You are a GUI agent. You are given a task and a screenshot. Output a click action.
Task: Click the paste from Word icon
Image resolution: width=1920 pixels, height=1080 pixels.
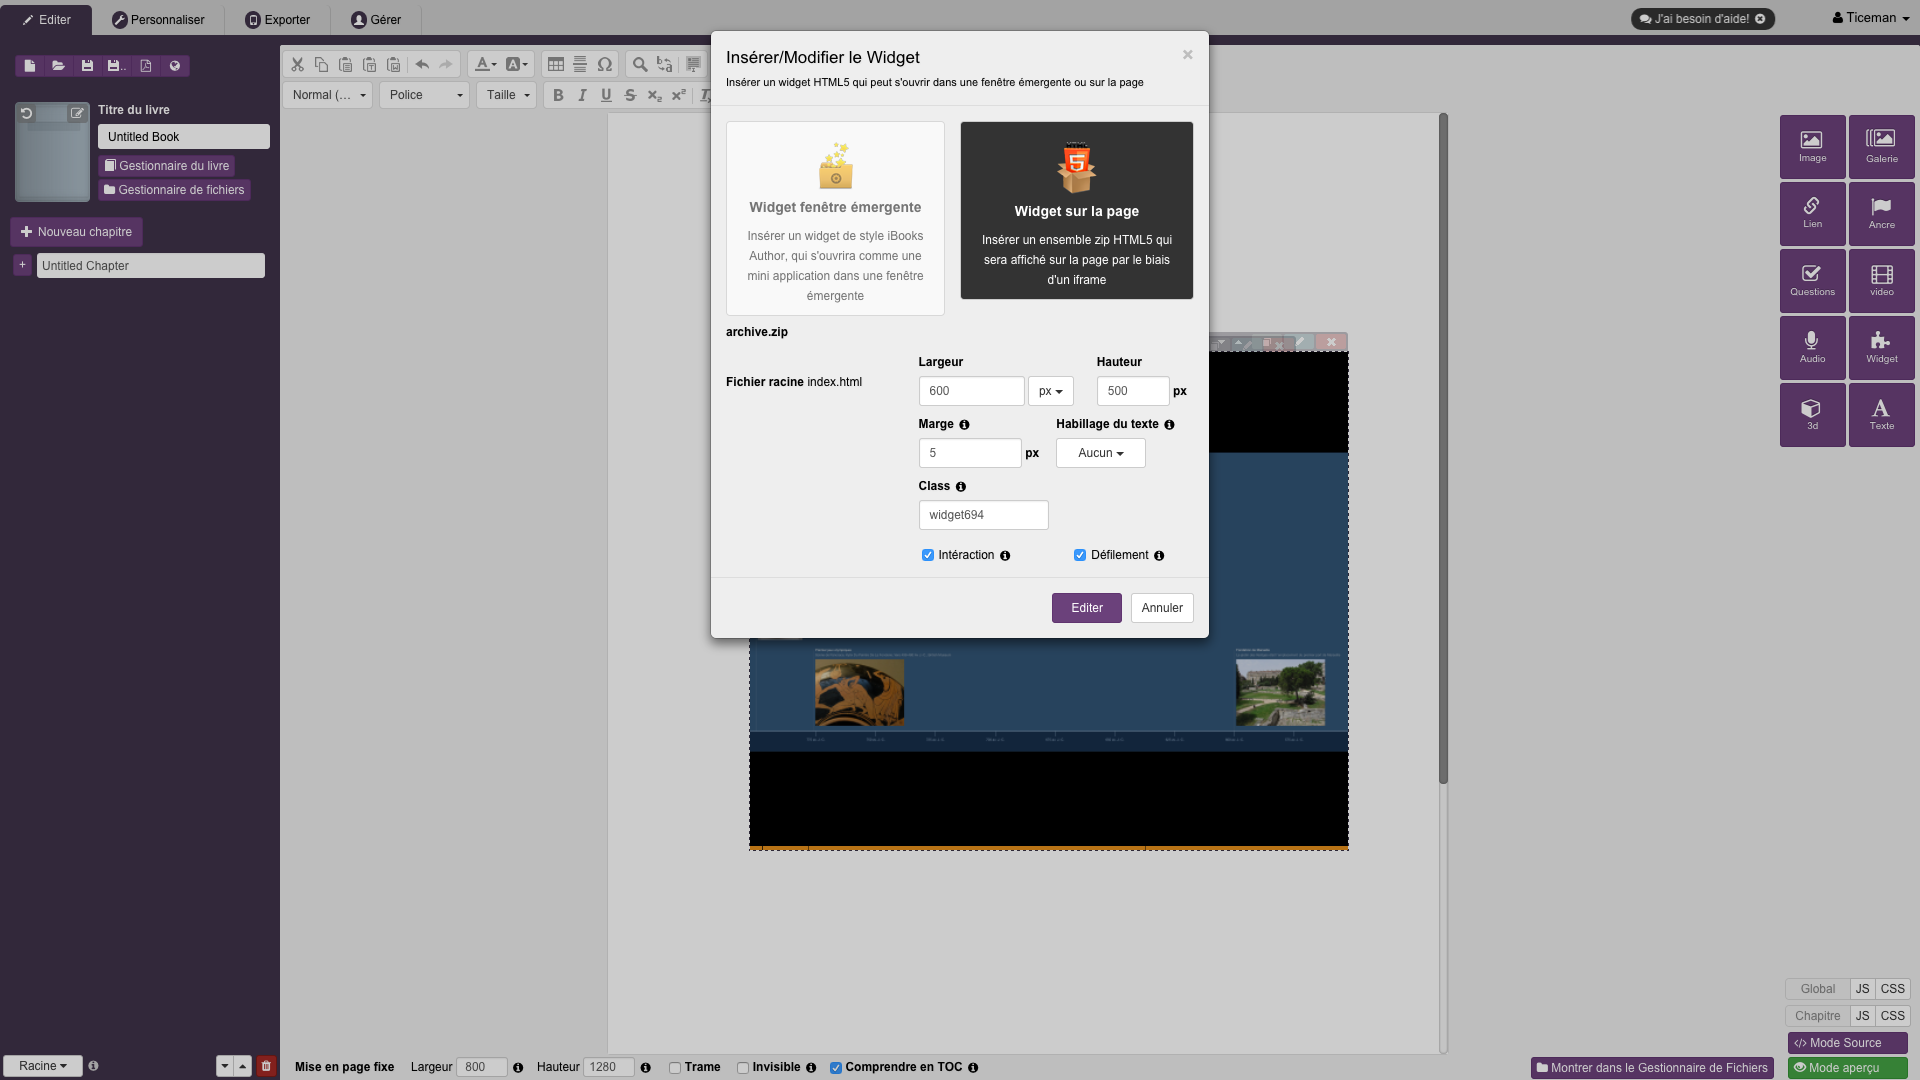(x=393, y=64)
